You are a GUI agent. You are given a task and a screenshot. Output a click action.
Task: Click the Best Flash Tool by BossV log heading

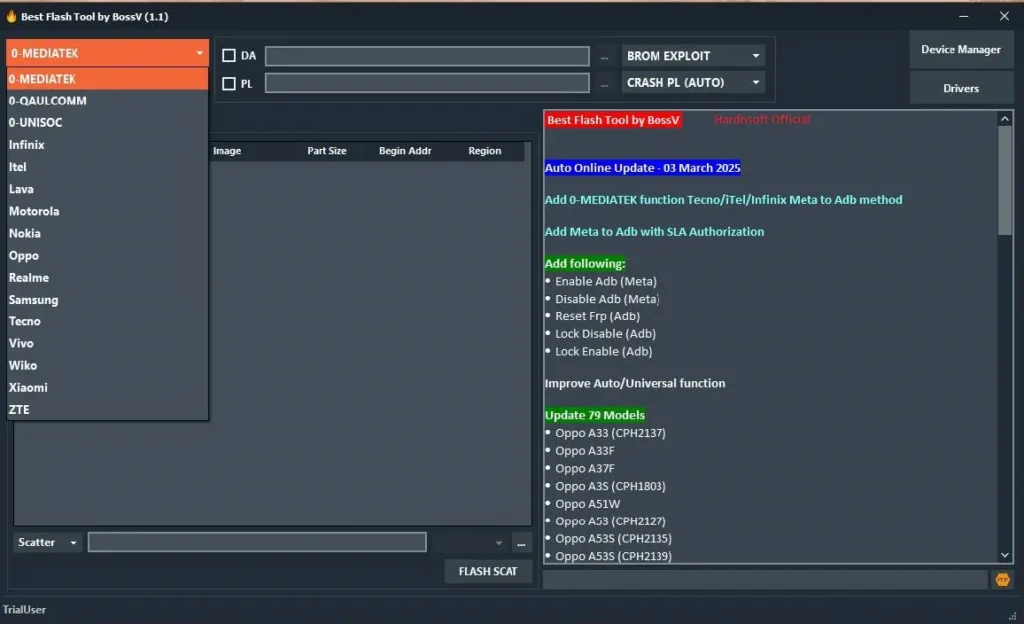click(613, 120)
